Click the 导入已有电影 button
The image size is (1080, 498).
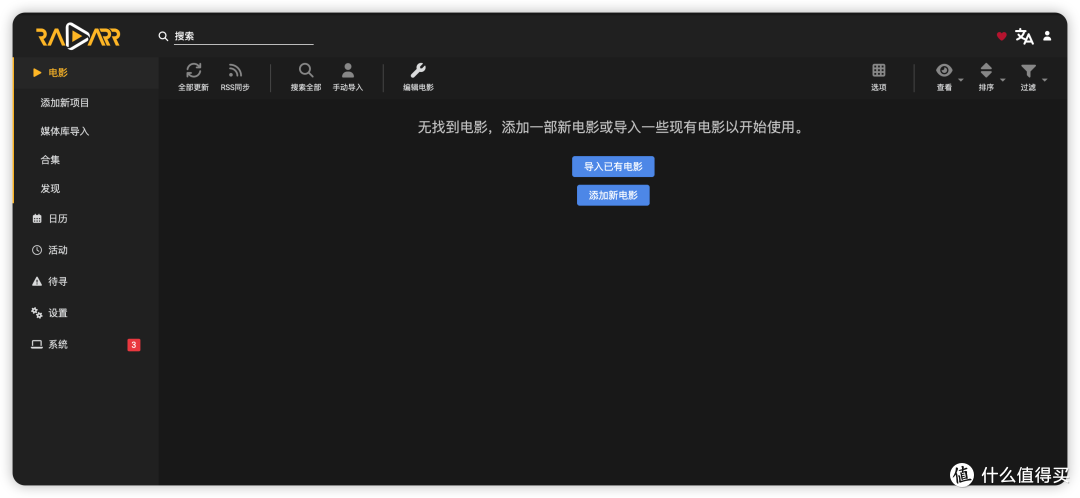click(x=613, y=167)
